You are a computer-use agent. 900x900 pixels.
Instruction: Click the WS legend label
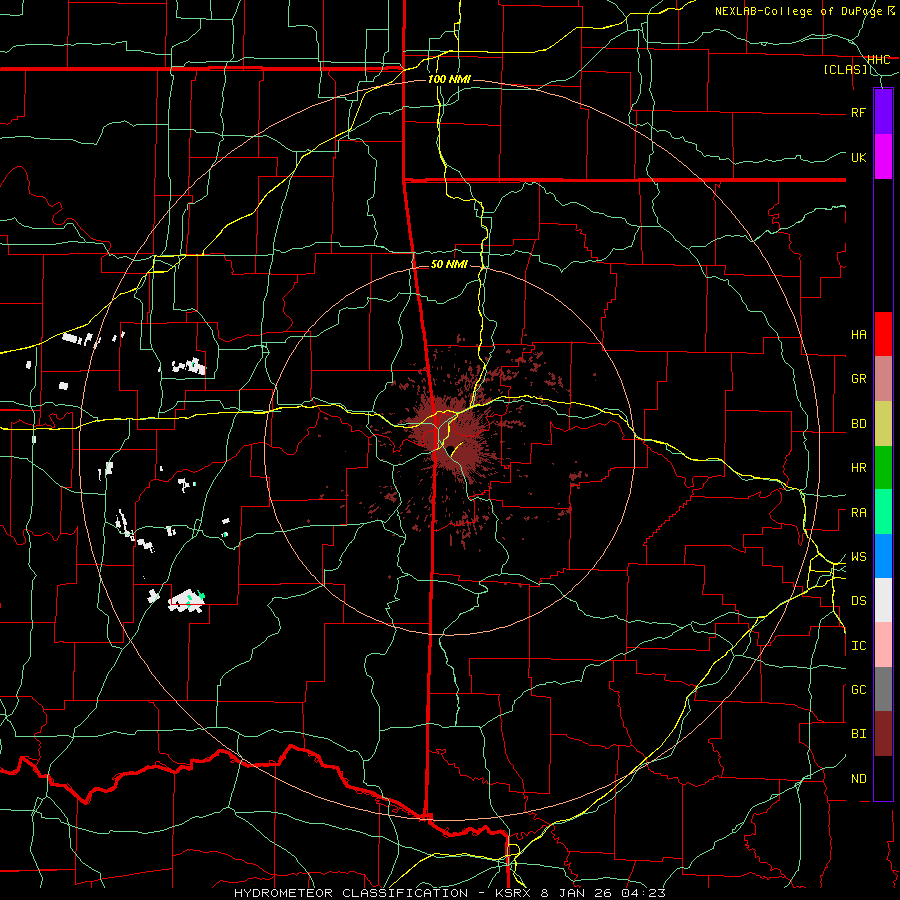click(858, 557)
